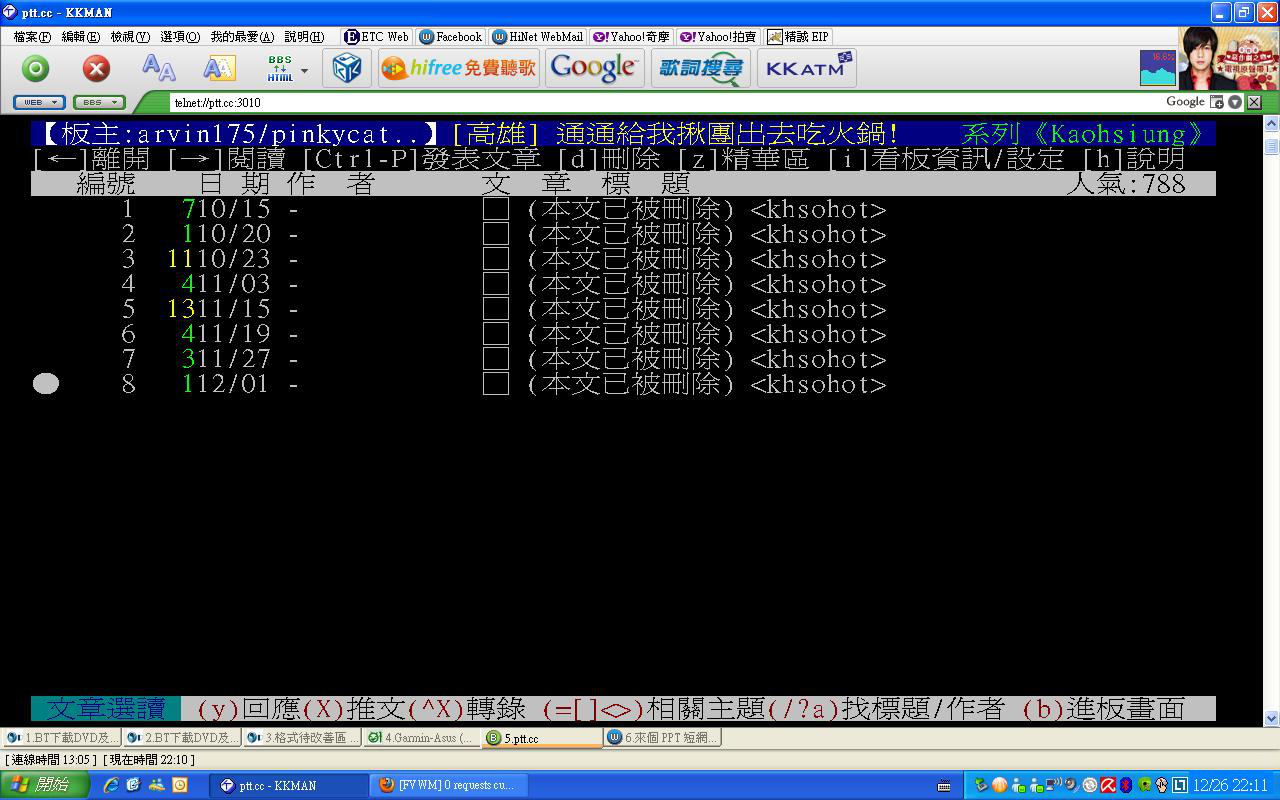Switch to tab 1.BT下載DVD及...
Viewport: 1280px width, 800px height.
coord(61,738)
